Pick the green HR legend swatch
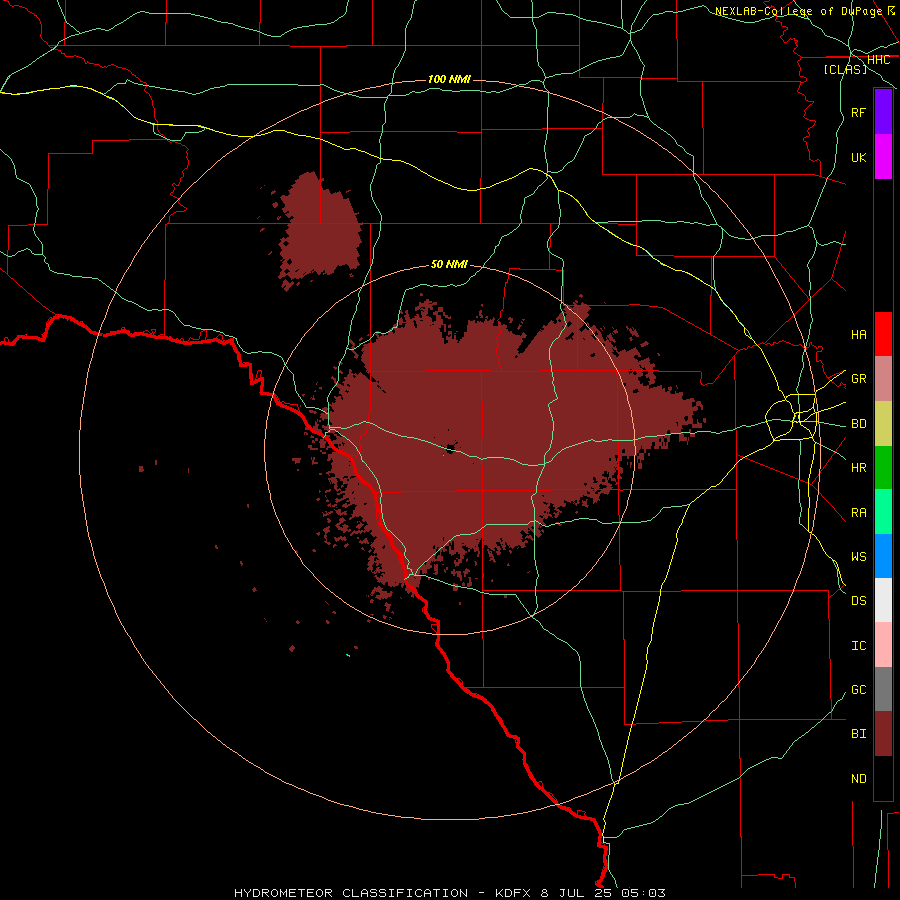Screen dimensions: 900x900 point(883,468)
